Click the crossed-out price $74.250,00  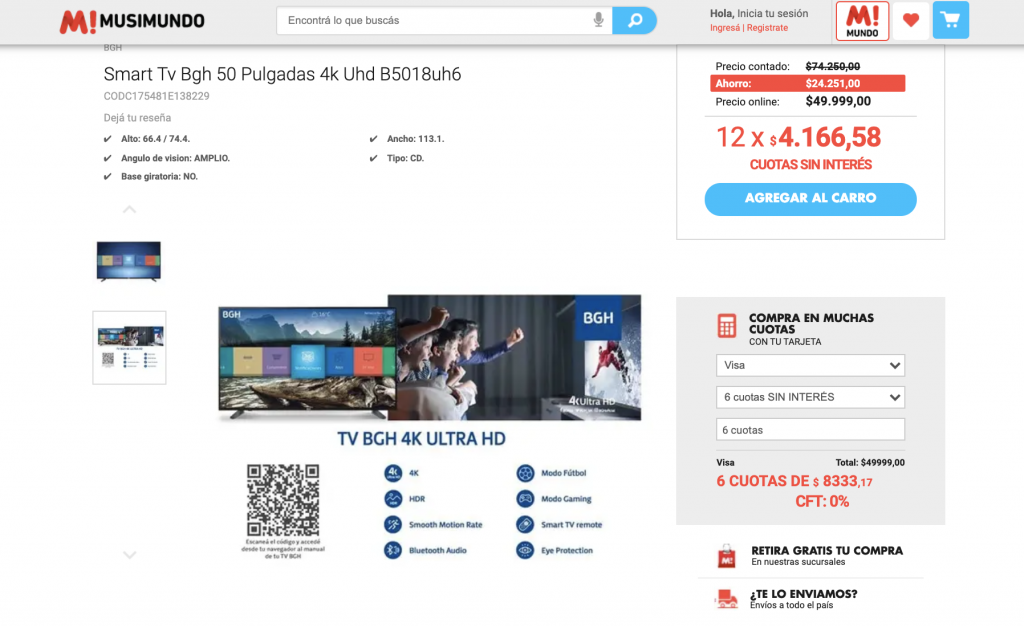coord(833,66)
